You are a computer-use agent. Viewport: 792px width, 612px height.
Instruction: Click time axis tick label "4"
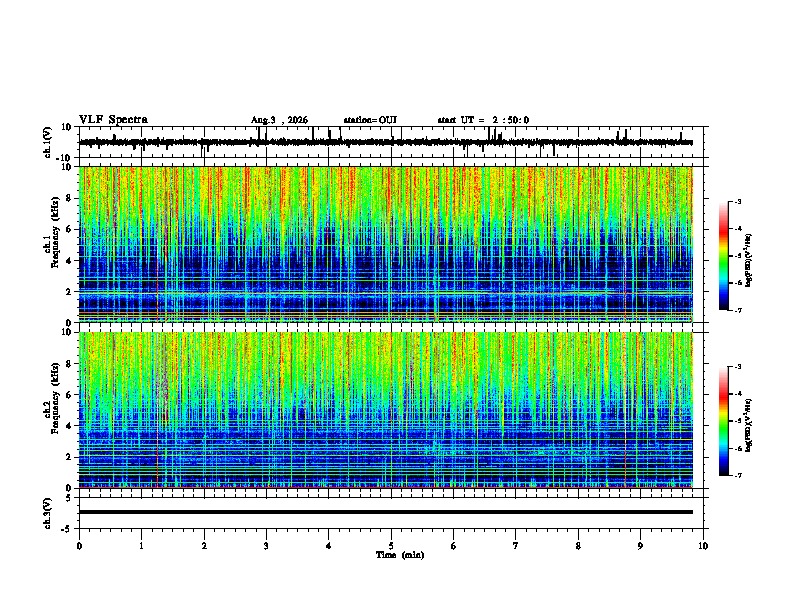click(329, 546)
